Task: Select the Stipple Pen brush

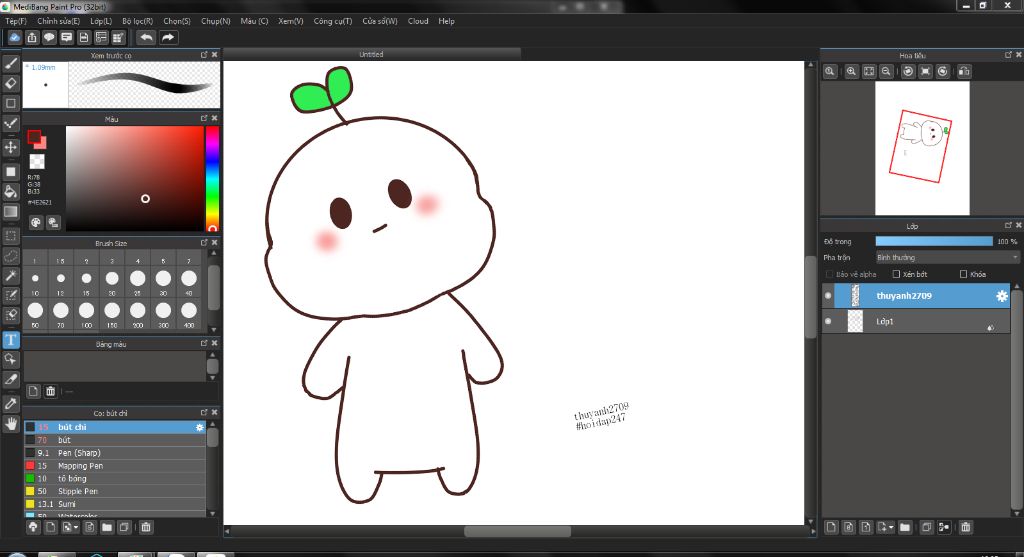Action: coord(115,491)
